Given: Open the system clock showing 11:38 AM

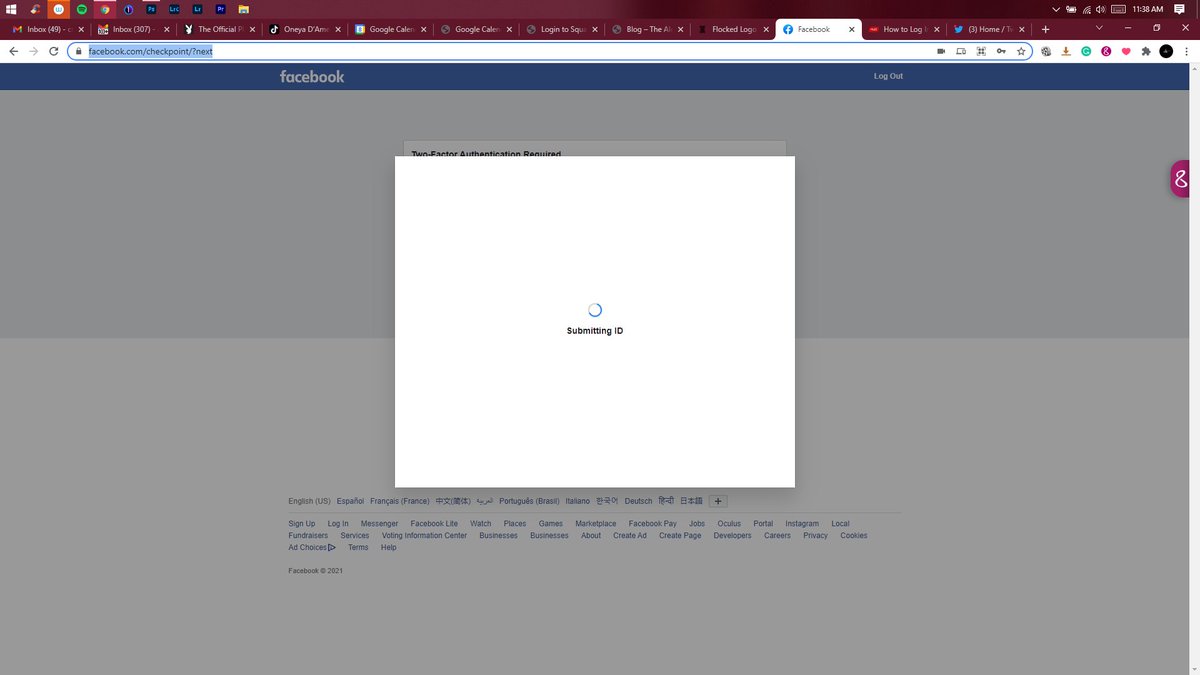Looking at the screenshot, I should (x=1147, y=9).
